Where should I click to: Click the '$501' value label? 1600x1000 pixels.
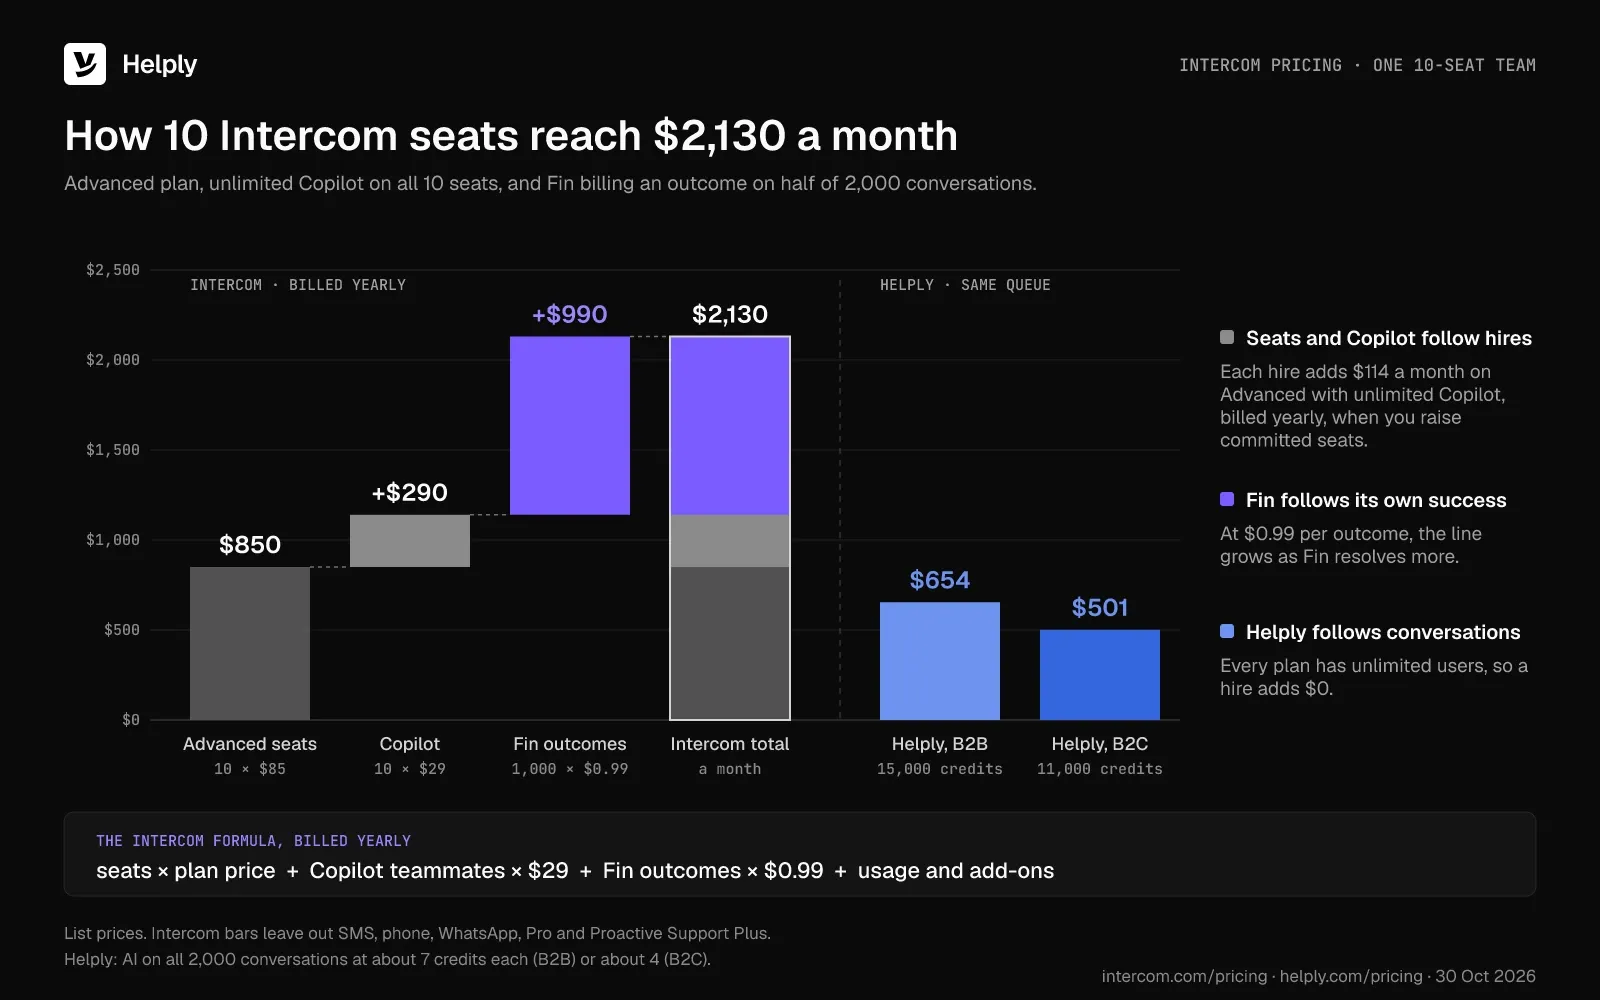pyautogui.click(x=1100, y=607)
